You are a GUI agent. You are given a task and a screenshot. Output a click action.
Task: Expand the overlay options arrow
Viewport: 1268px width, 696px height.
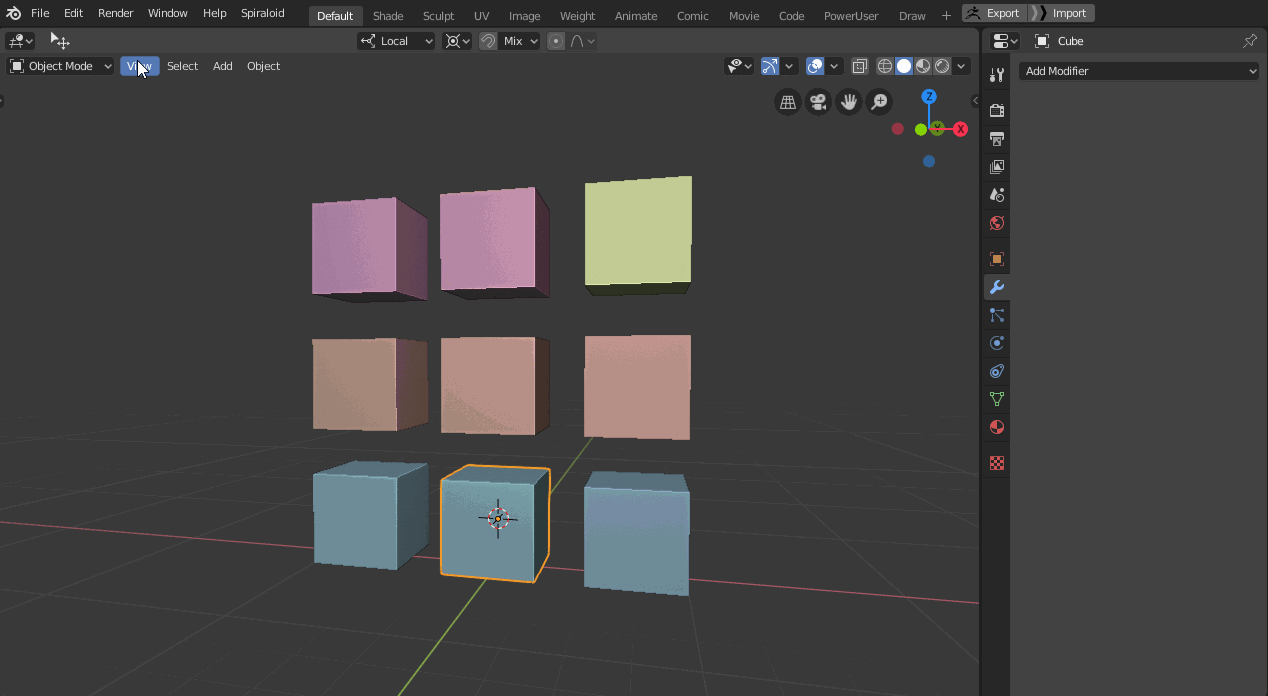(x=834, y=66)
